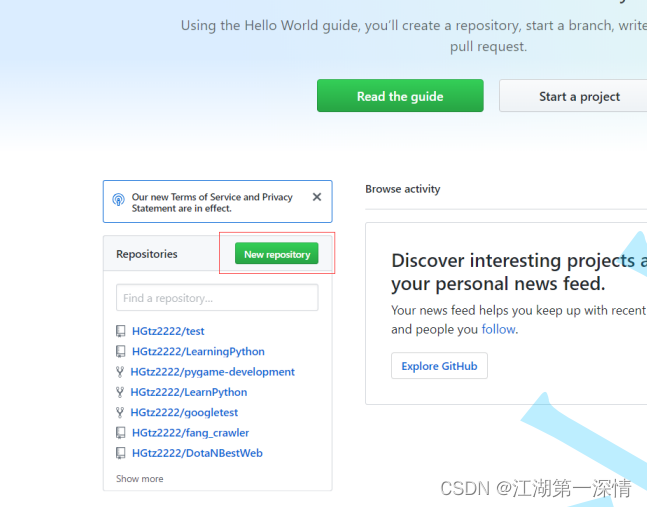The height and width of the screenshot is (507, 647).
Task: Click the Repositories panel heading
Action: [x=146, y=254]
